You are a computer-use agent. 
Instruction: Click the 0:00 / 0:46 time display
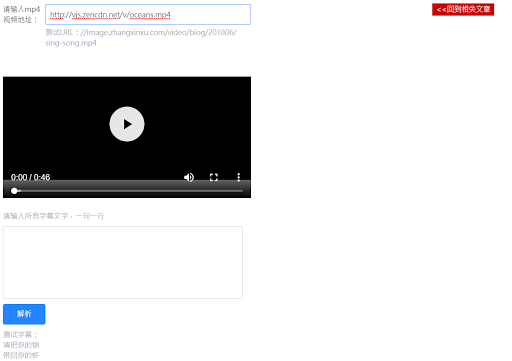(x=30, y=177)
